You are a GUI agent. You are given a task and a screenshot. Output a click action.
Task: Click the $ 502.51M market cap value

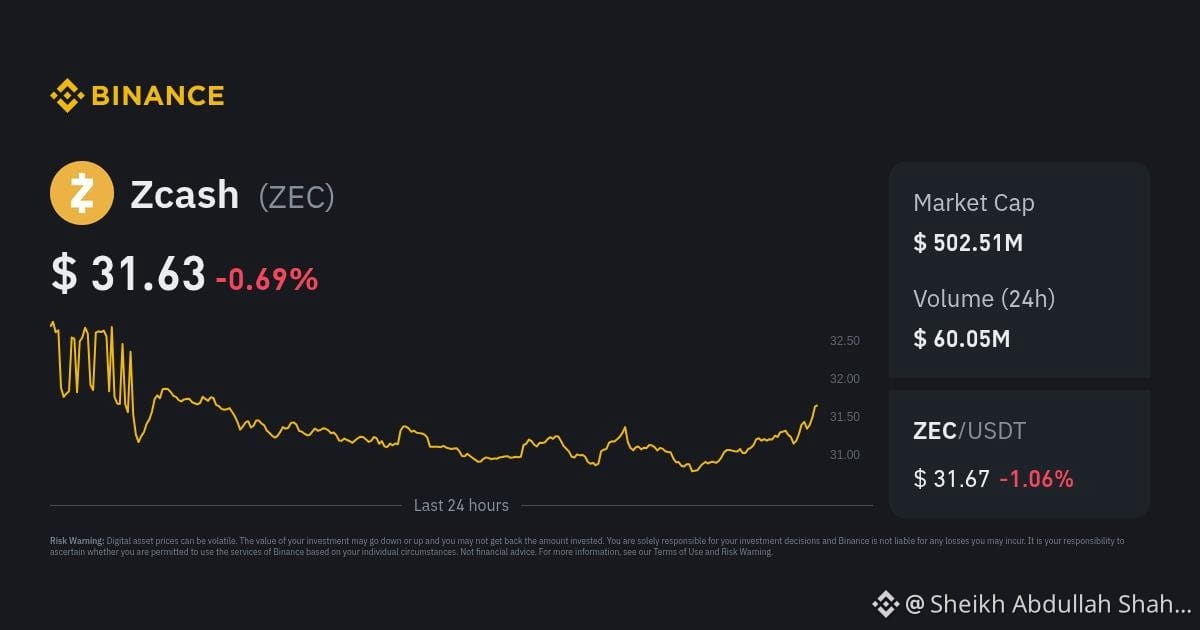click(x=968, y=242)
